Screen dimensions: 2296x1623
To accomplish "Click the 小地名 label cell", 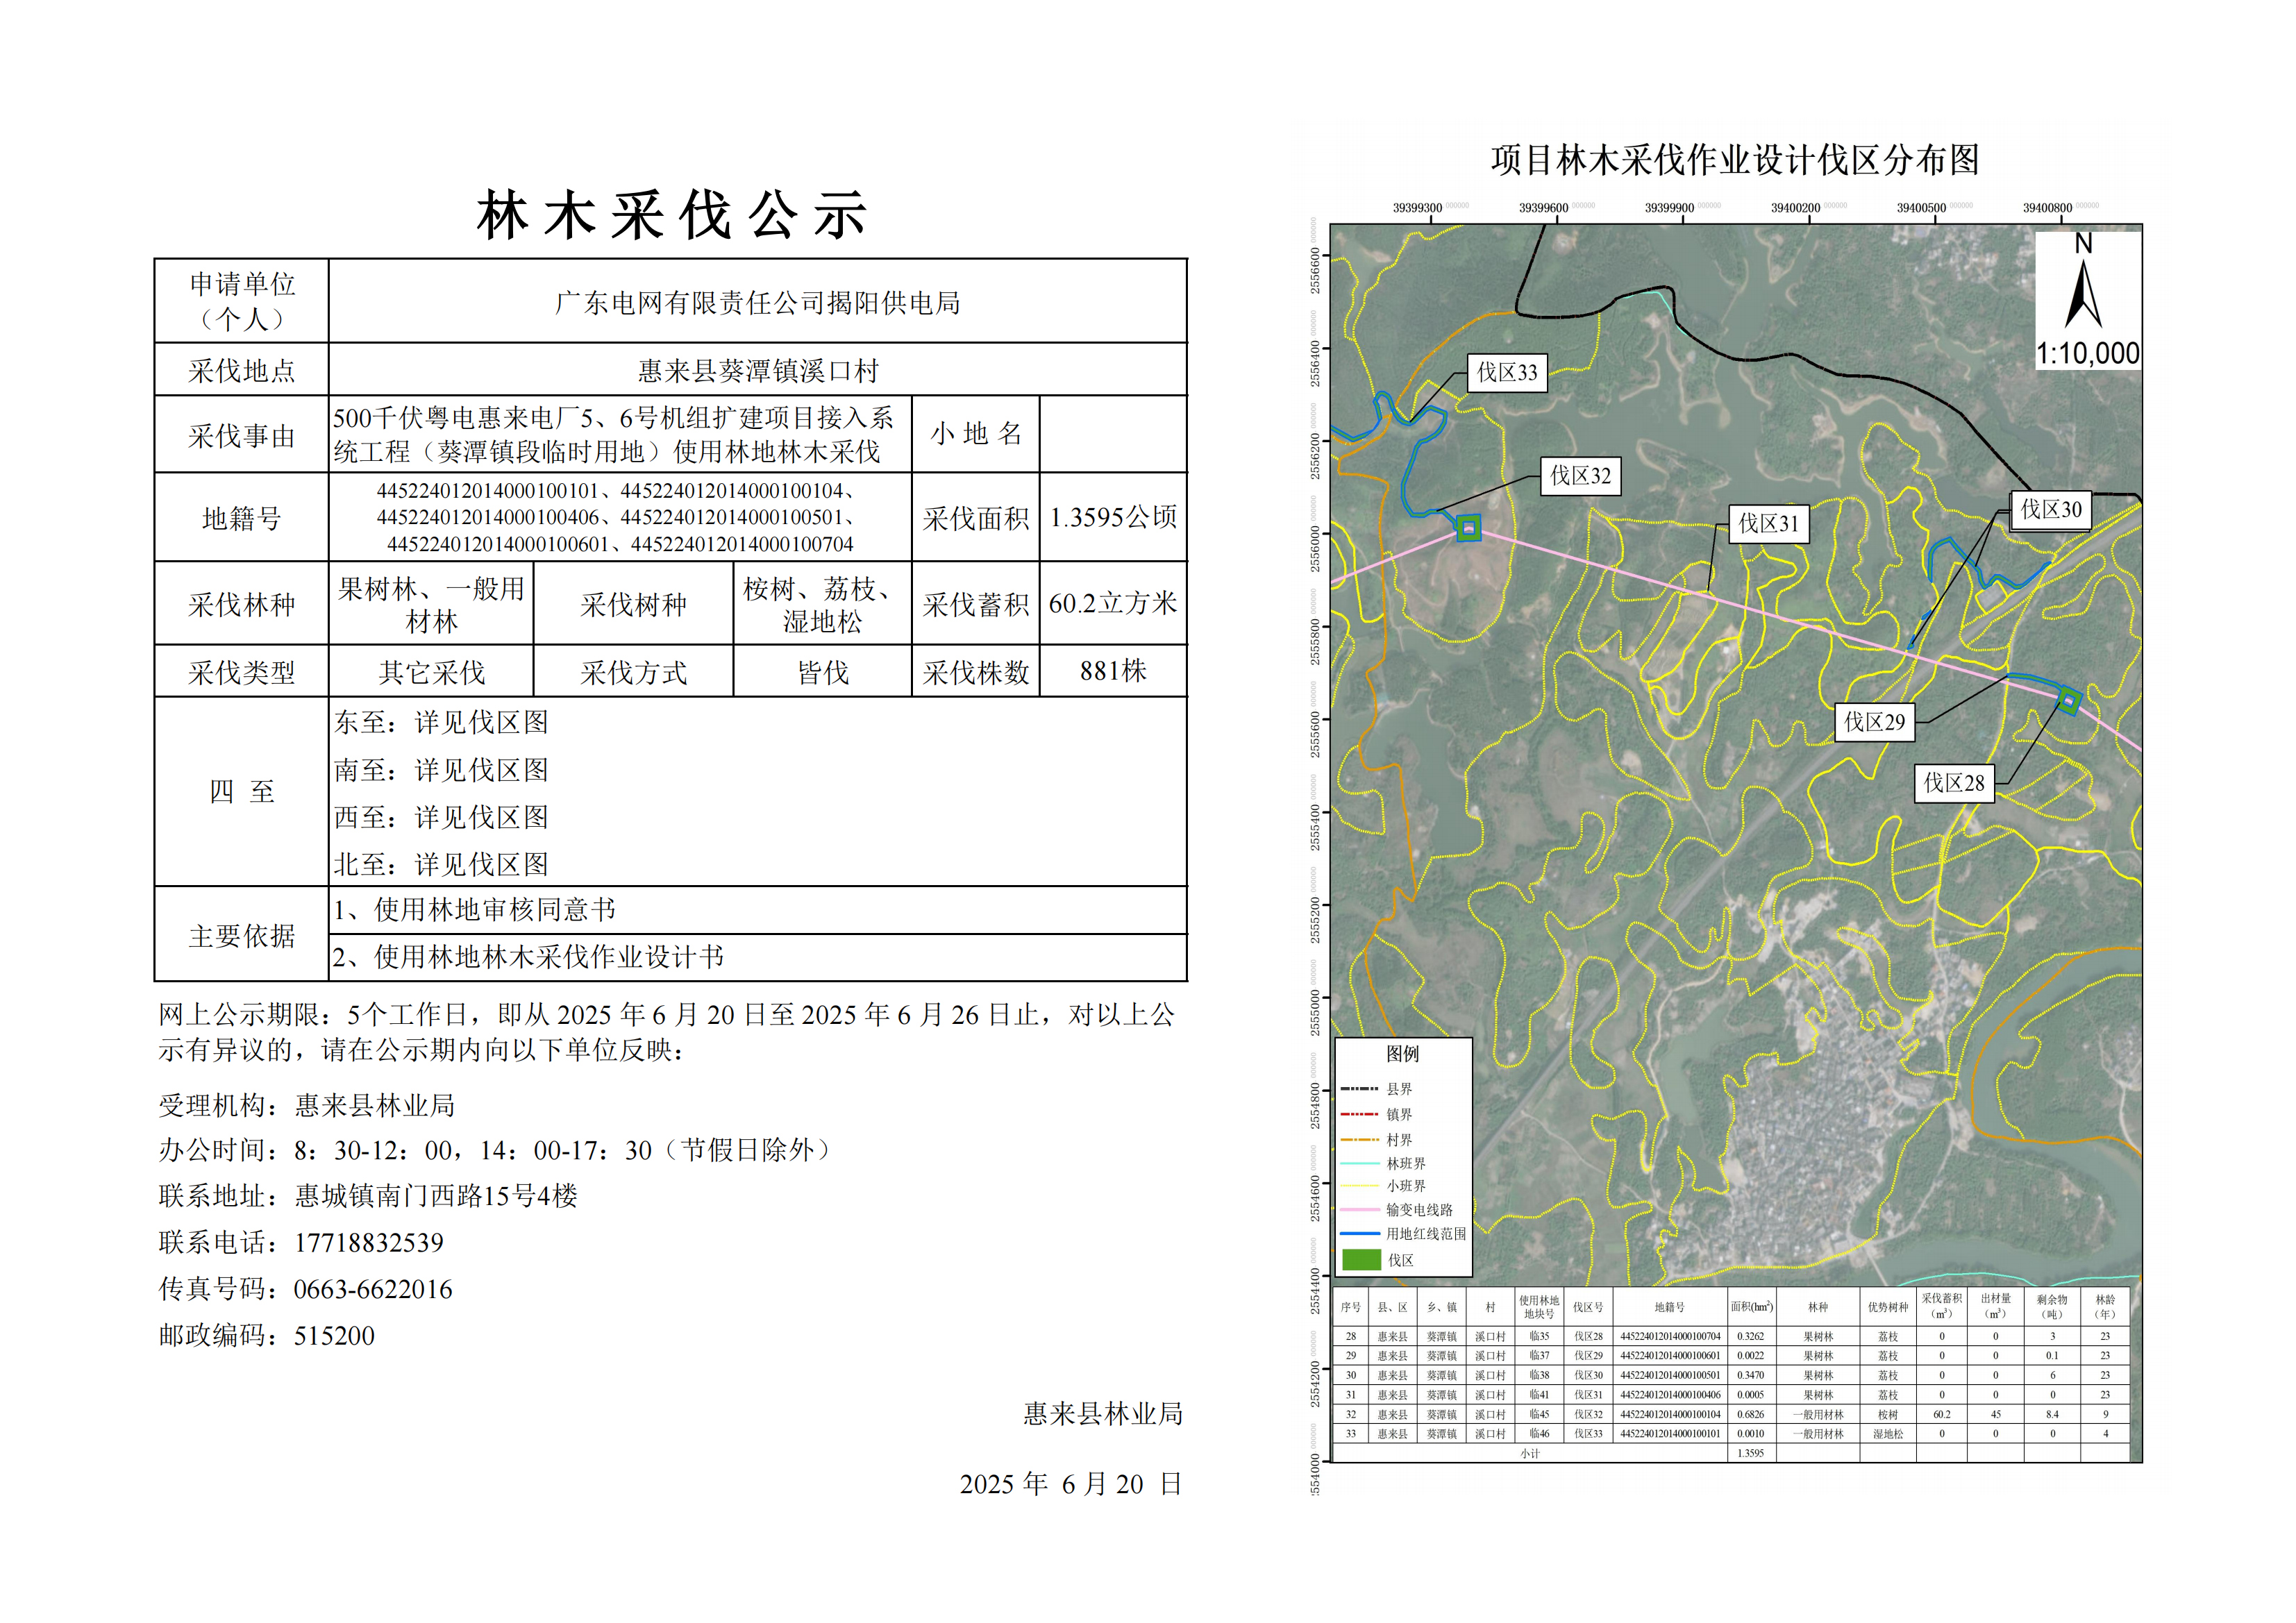I will tap(976, 434).
